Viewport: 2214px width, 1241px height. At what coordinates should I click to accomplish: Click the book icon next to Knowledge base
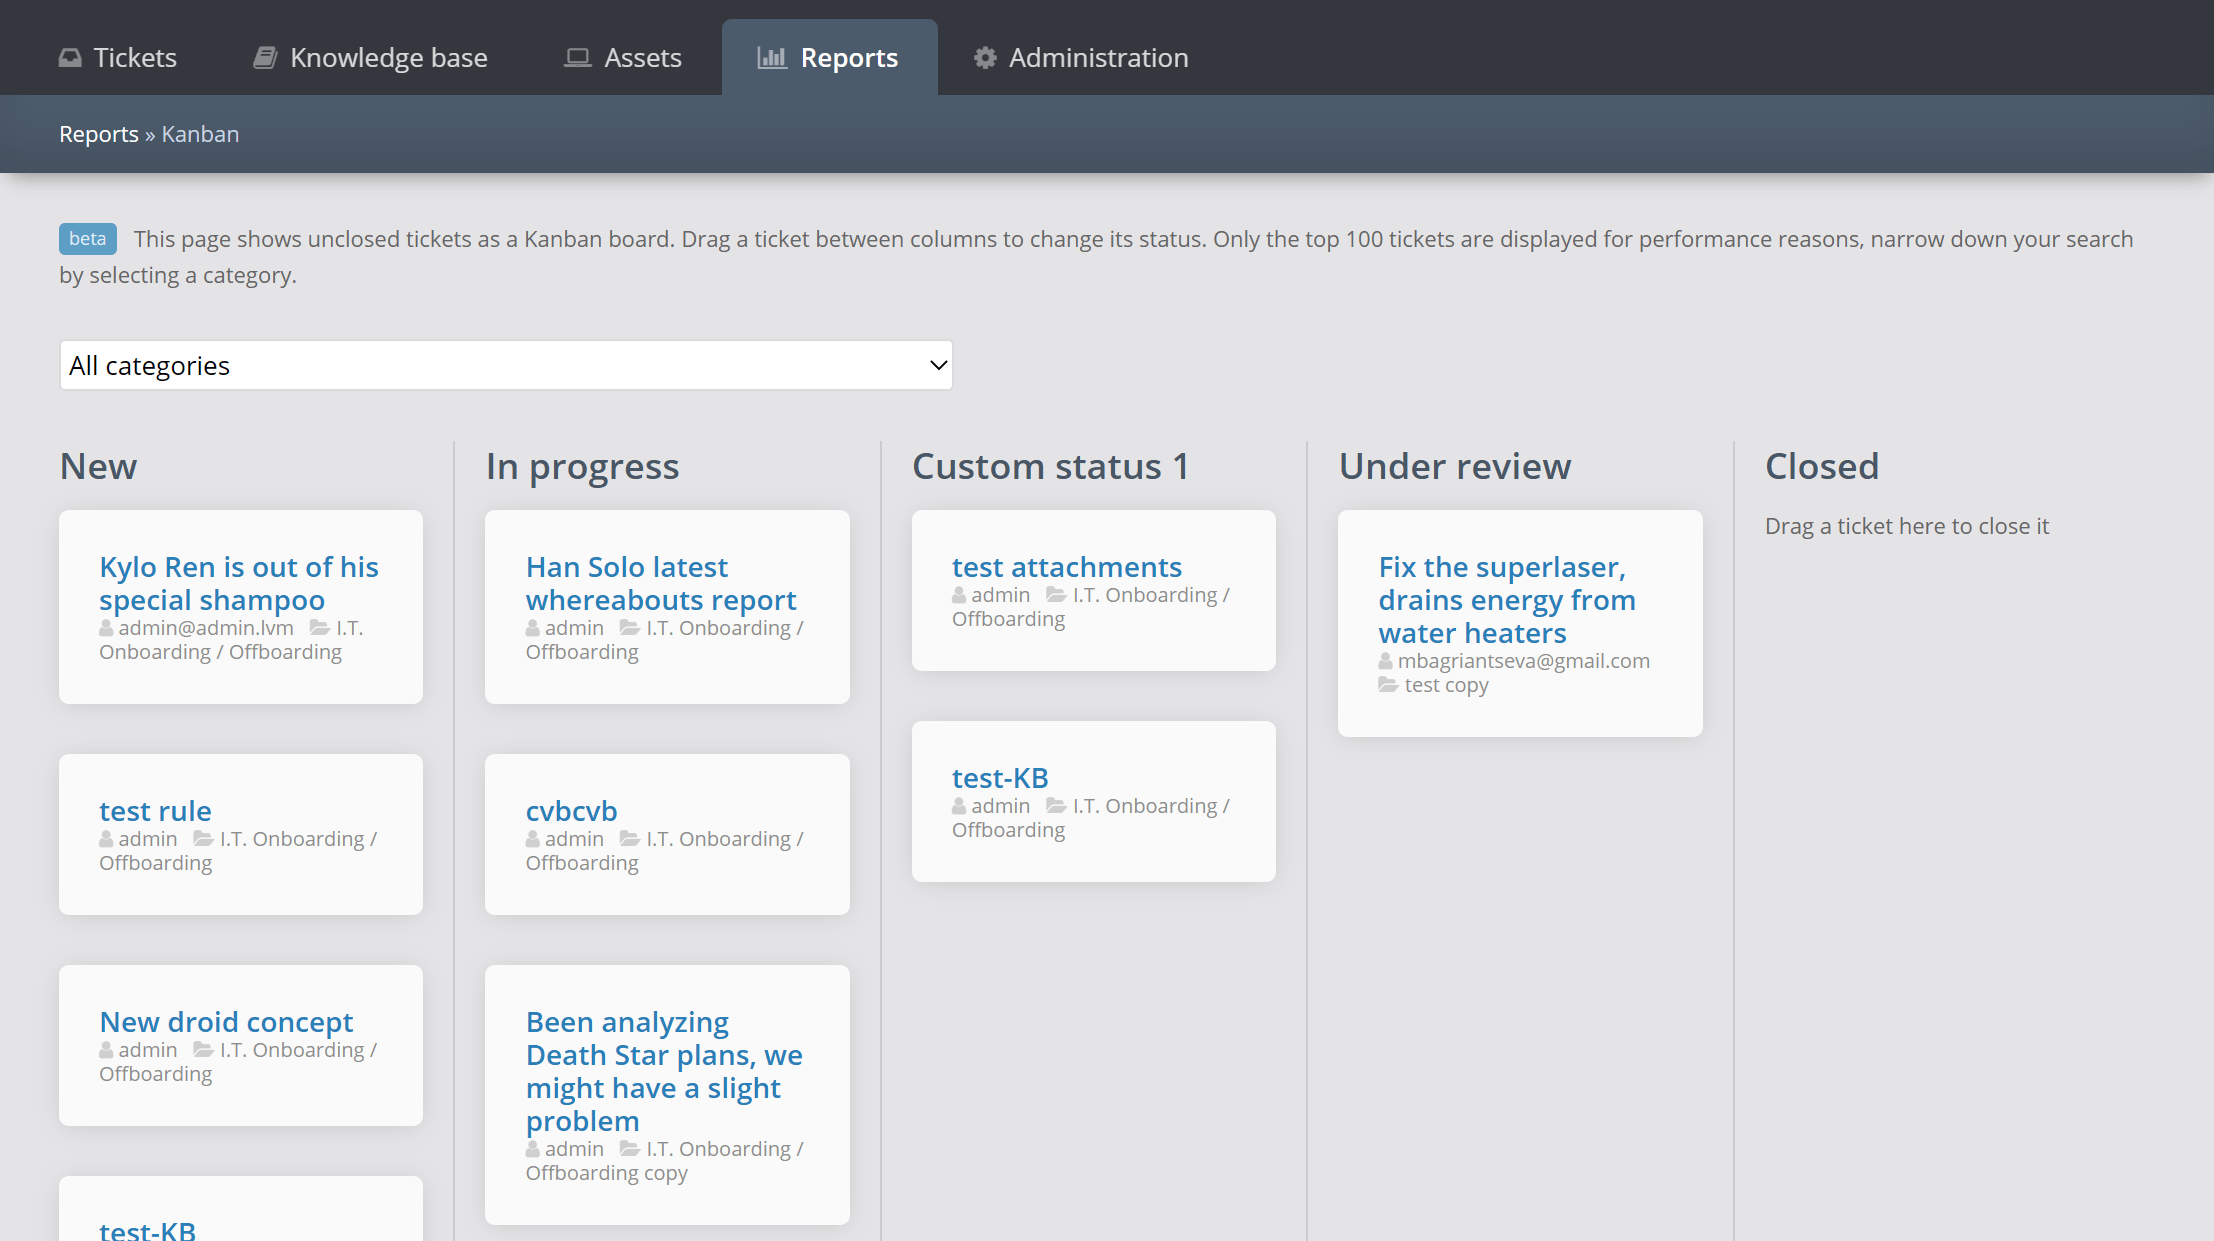[x=264, y=57]
